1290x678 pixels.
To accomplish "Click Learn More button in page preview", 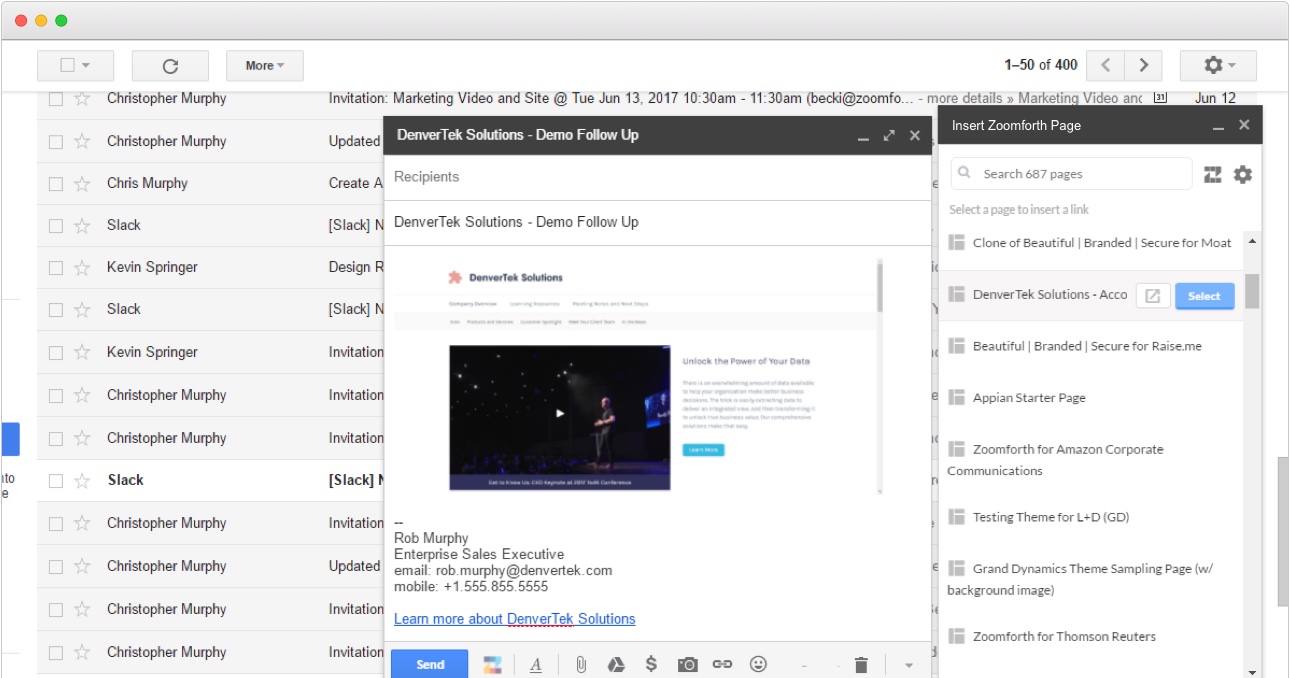I will click(x=703, y=450).
